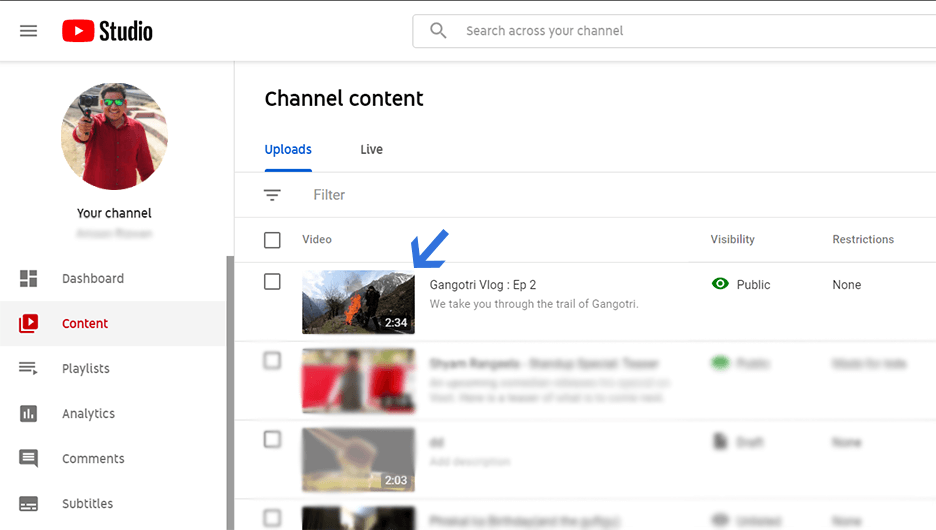This screenshot has height=530, width=936.
Task: Open the hamburger navigation menu
Action: pyautogui.click(x=28, y=31)
